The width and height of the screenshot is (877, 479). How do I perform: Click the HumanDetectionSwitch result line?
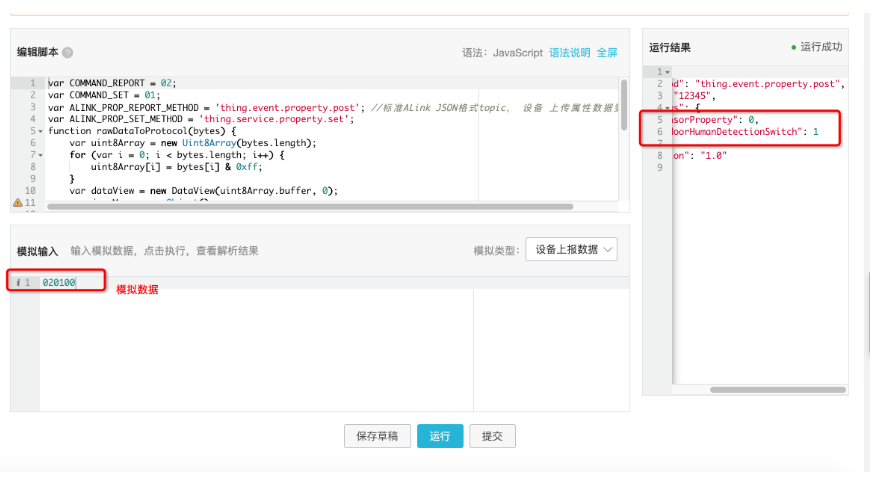click(x=746, y=132)
